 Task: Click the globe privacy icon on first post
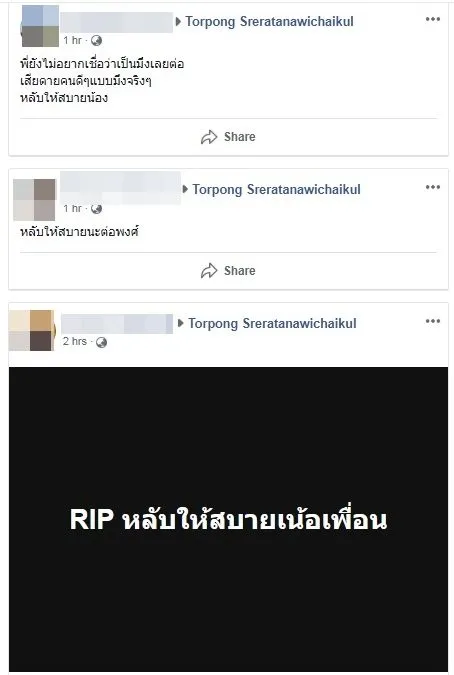pyautogui.click(x=96, y=40)
